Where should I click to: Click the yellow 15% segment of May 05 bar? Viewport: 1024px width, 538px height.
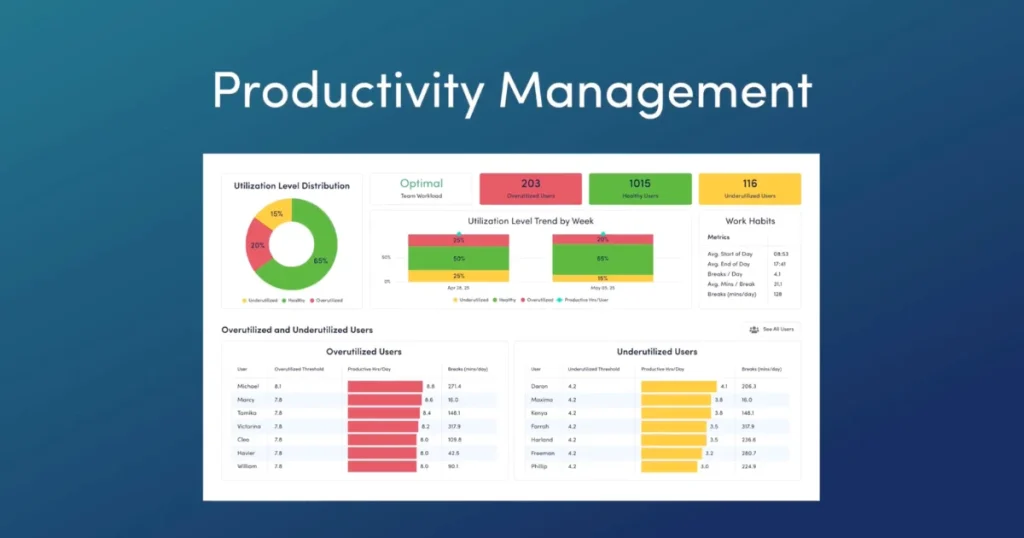[x=603, y=278]
